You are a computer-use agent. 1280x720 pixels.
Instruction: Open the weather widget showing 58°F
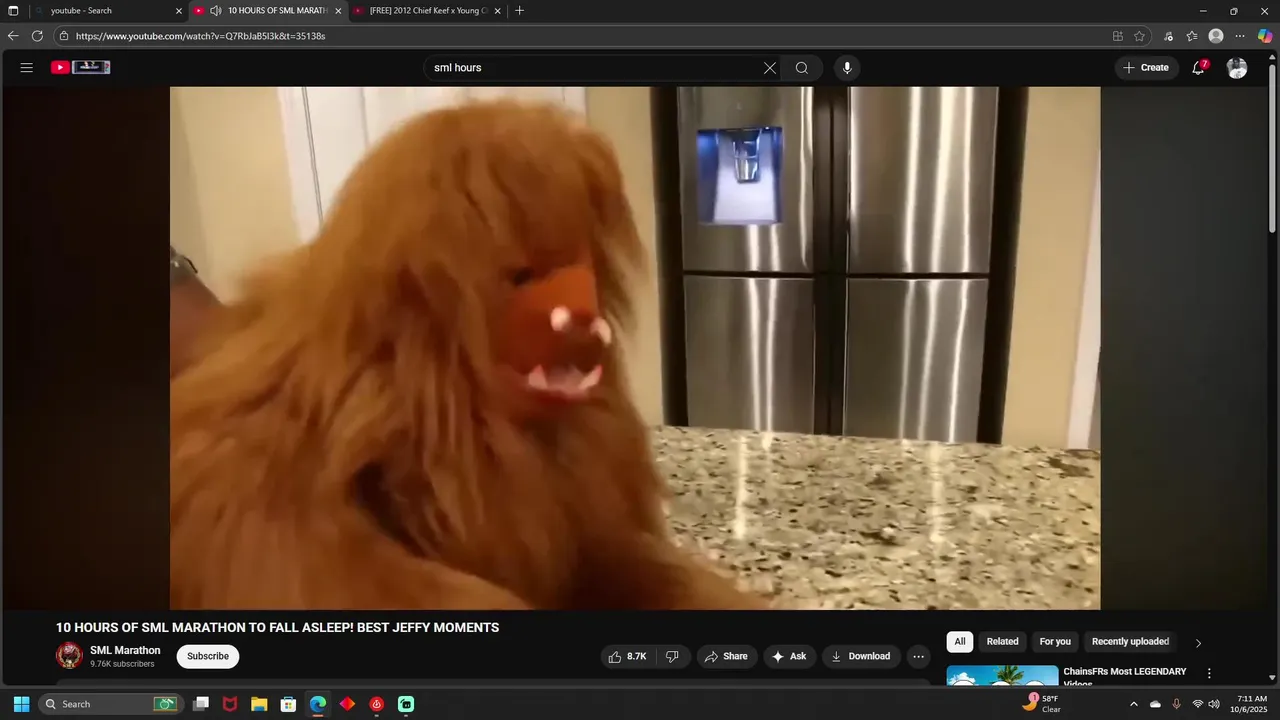click(x=1041, y=704)
